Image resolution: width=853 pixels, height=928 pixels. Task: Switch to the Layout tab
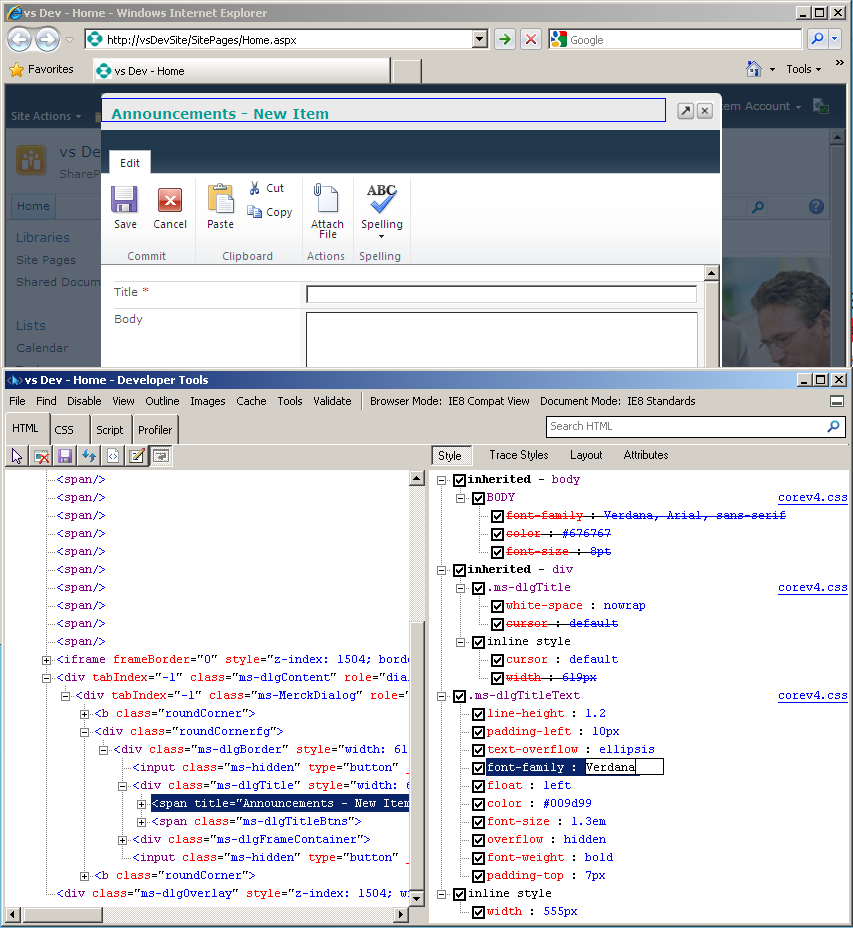(x=586, y=455)
